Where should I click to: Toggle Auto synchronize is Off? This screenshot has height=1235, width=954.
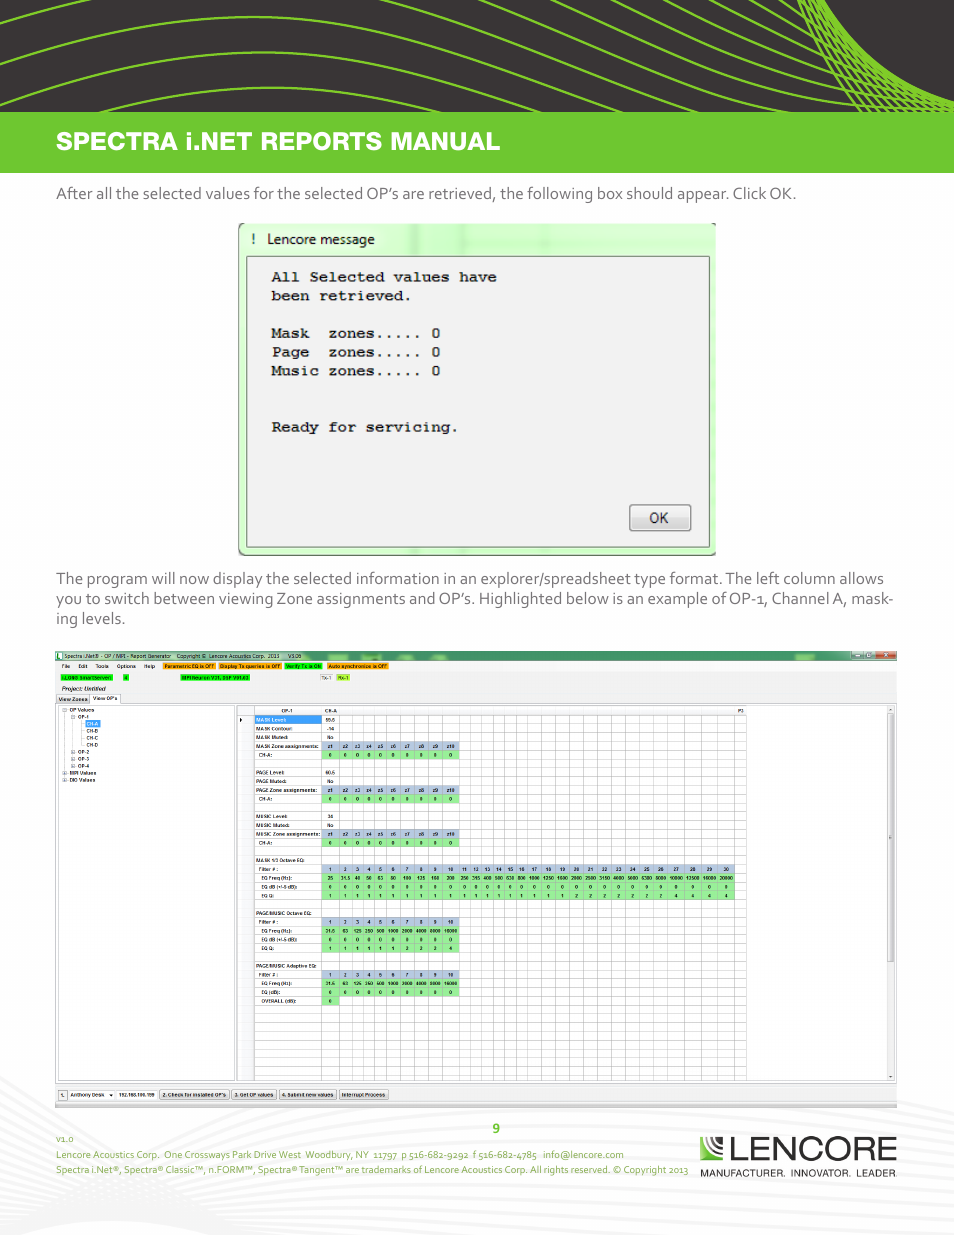pos(357,666)
